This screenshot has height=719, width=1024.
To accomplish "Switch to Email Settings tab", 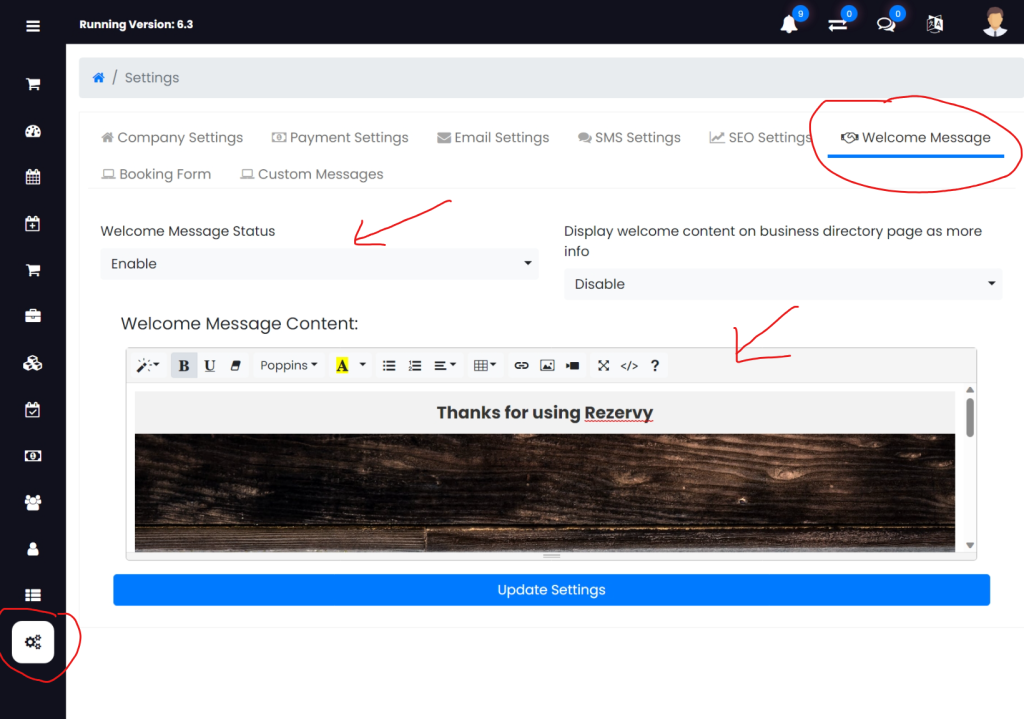I will [x=493, y=138].
